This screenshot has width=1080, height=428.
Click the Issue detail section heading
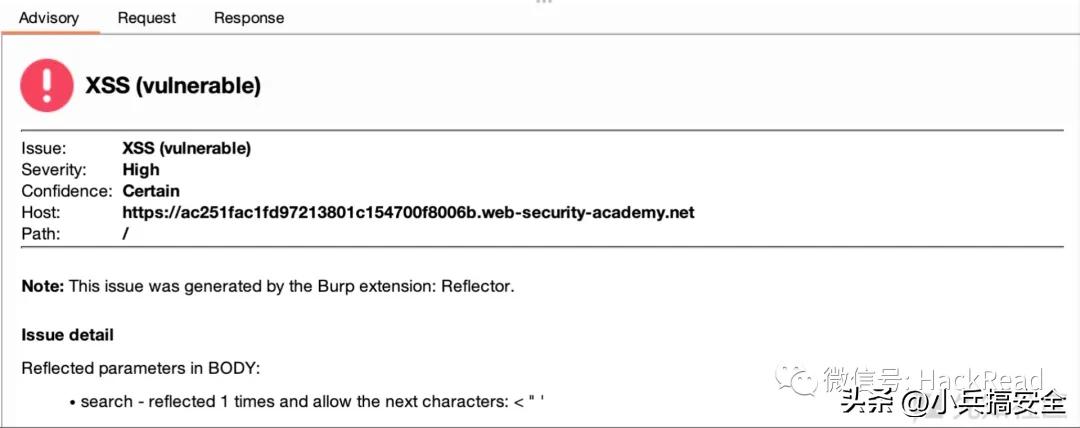click(68, 336)
